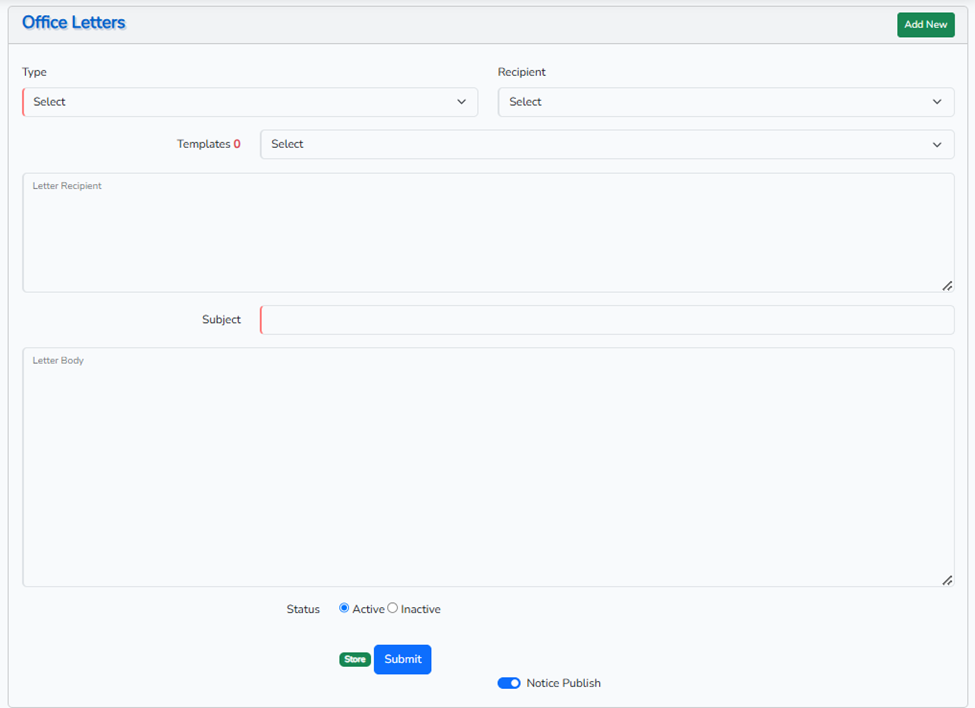This screenshot has height=708, width=975.
Task: Click the Recipient field label
Action: (x=522, y=72)
